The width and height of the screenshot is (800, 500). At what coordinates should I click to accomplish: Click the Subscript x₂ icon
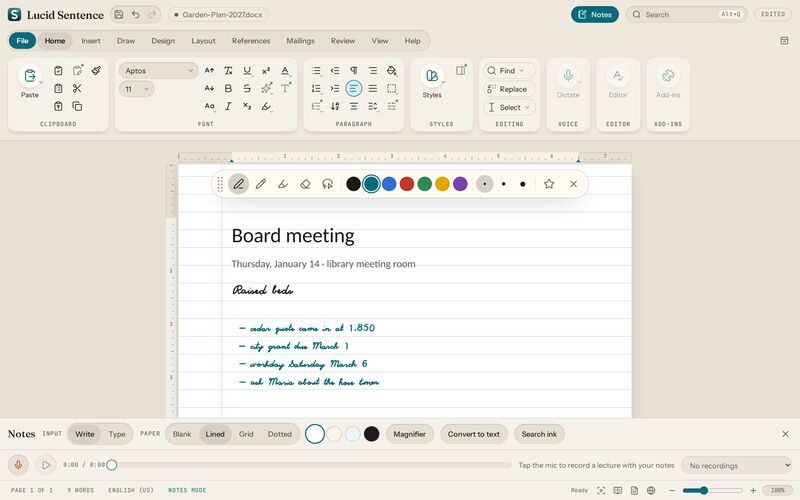click(x=247, y=106)
